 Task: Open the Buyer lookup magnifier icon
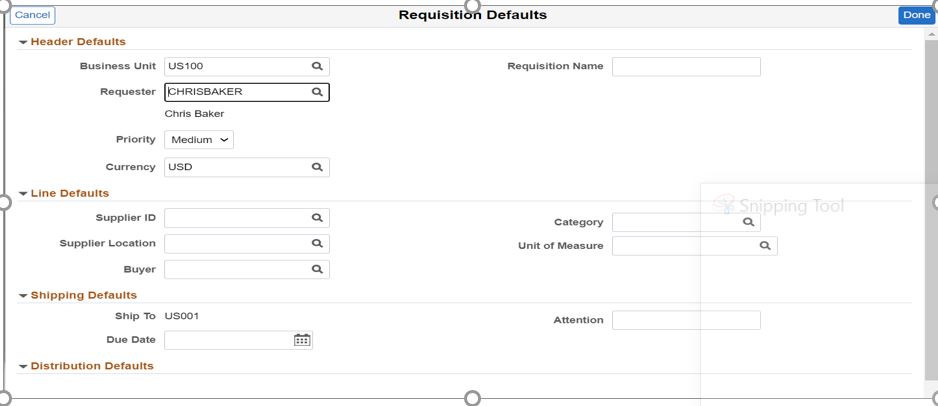pyautogui.click(x=316, y=269)
